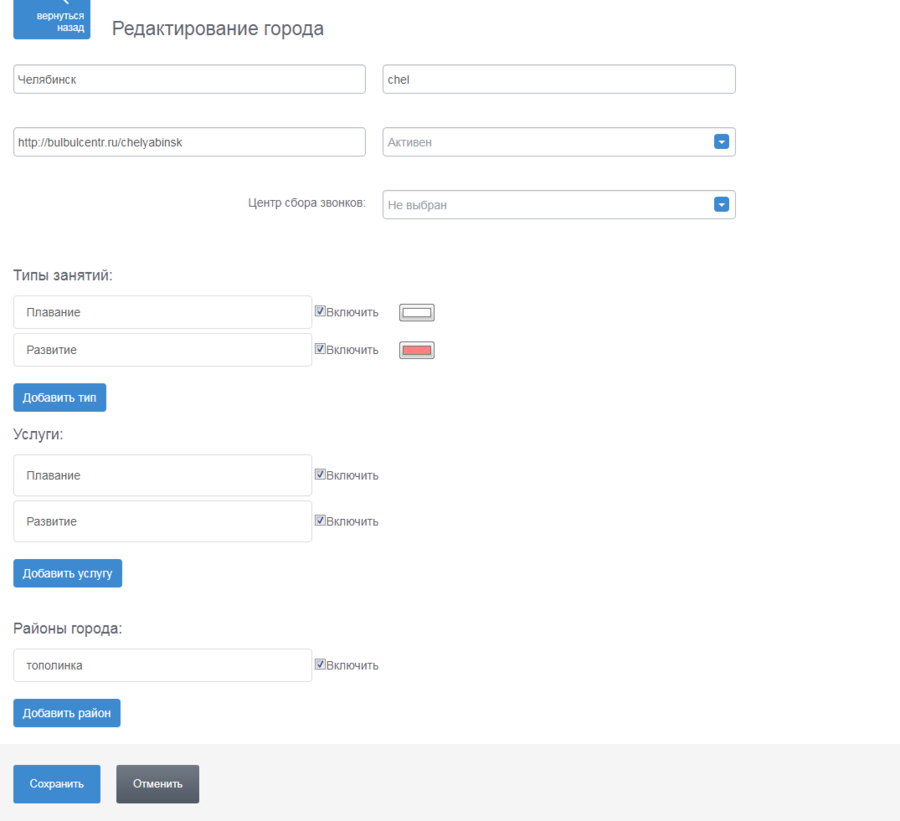Click the blue arrow of the 'Не выбран' dropdown
Image resolution: width=900 pixels, height=821 pixels.
click(x=721, y=204)
